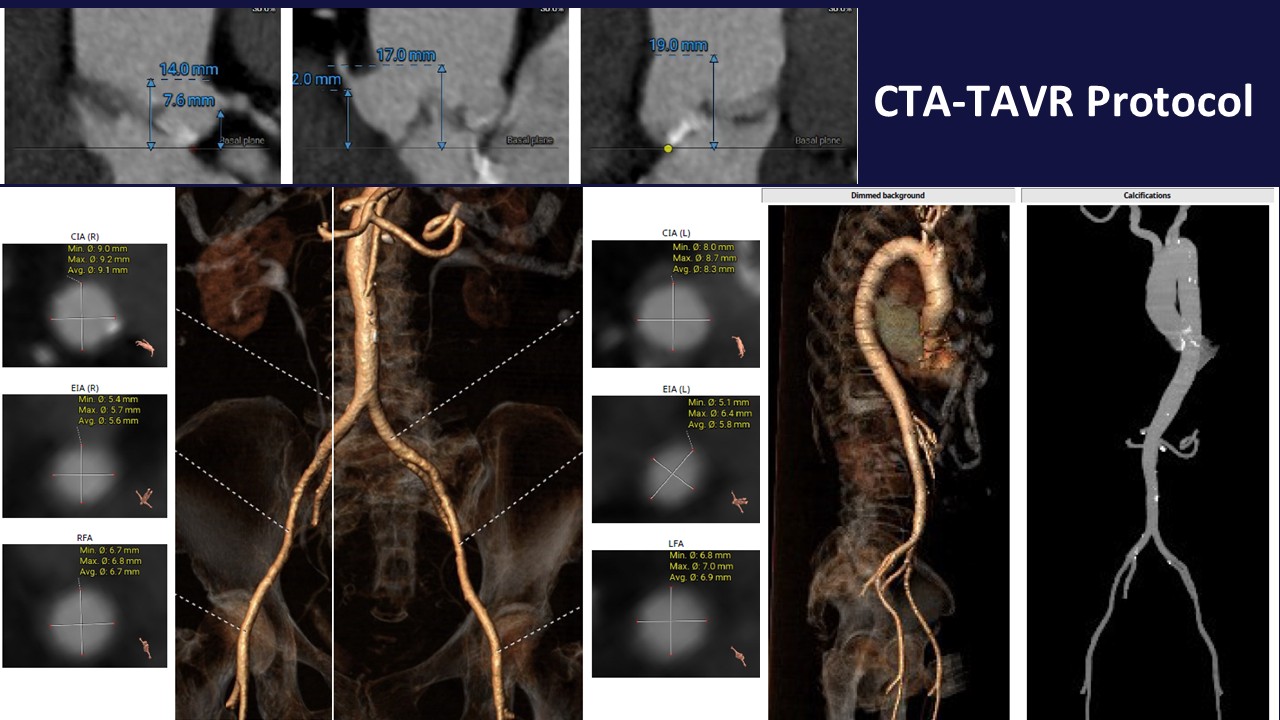Click the orientation icon in EIA (R) view
Viewport: 1280px width, 720px height.
pos(145,497)
